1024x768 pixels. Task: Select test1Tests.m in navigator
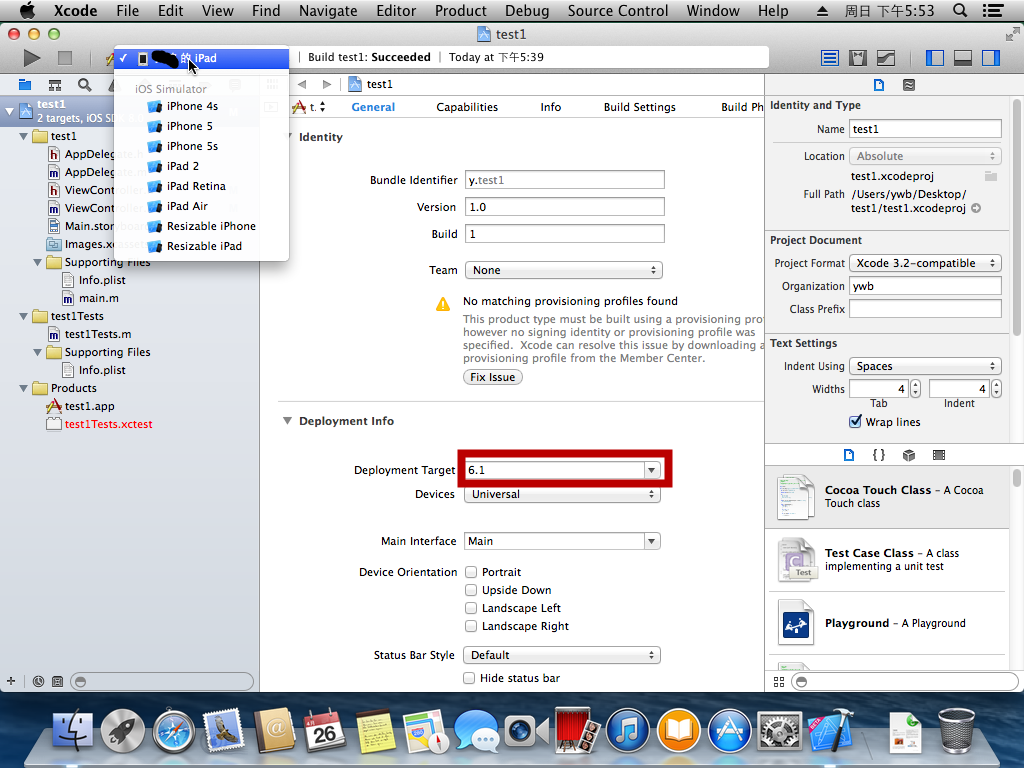97,334
